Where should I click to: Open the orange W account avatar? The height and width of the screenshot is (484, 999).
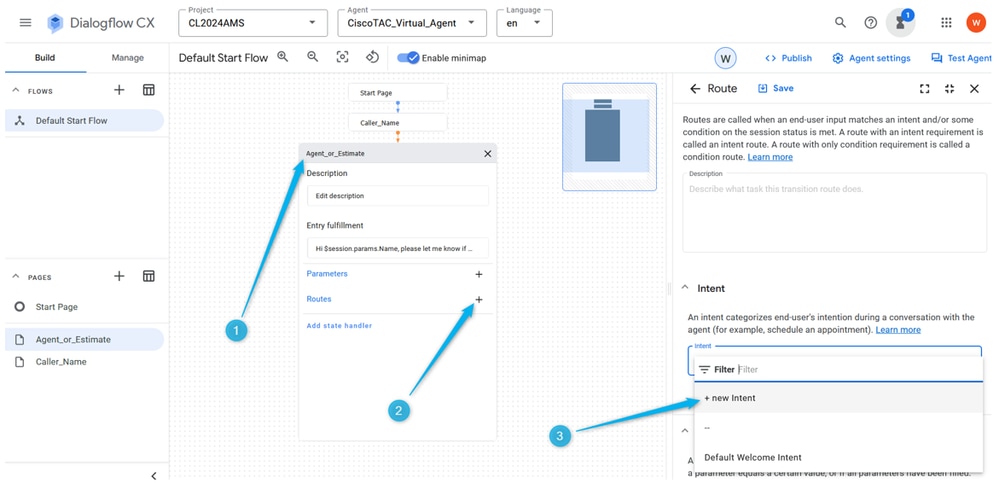click(975, 23)
